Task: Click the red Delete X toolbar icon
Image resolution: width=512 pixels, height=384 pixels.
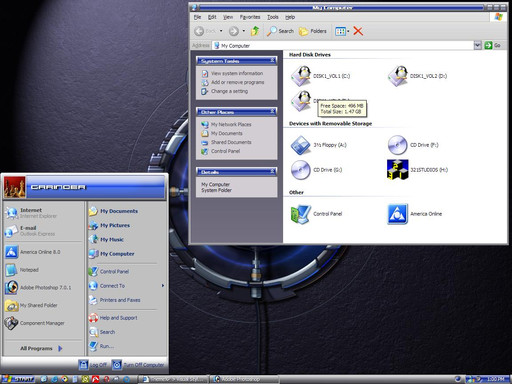Action: click(x=358, y=31)
